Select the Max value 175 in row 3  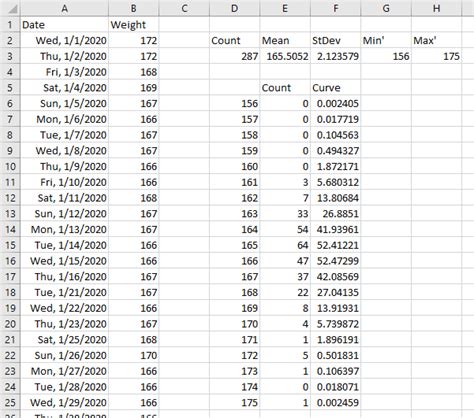point(436,56)
